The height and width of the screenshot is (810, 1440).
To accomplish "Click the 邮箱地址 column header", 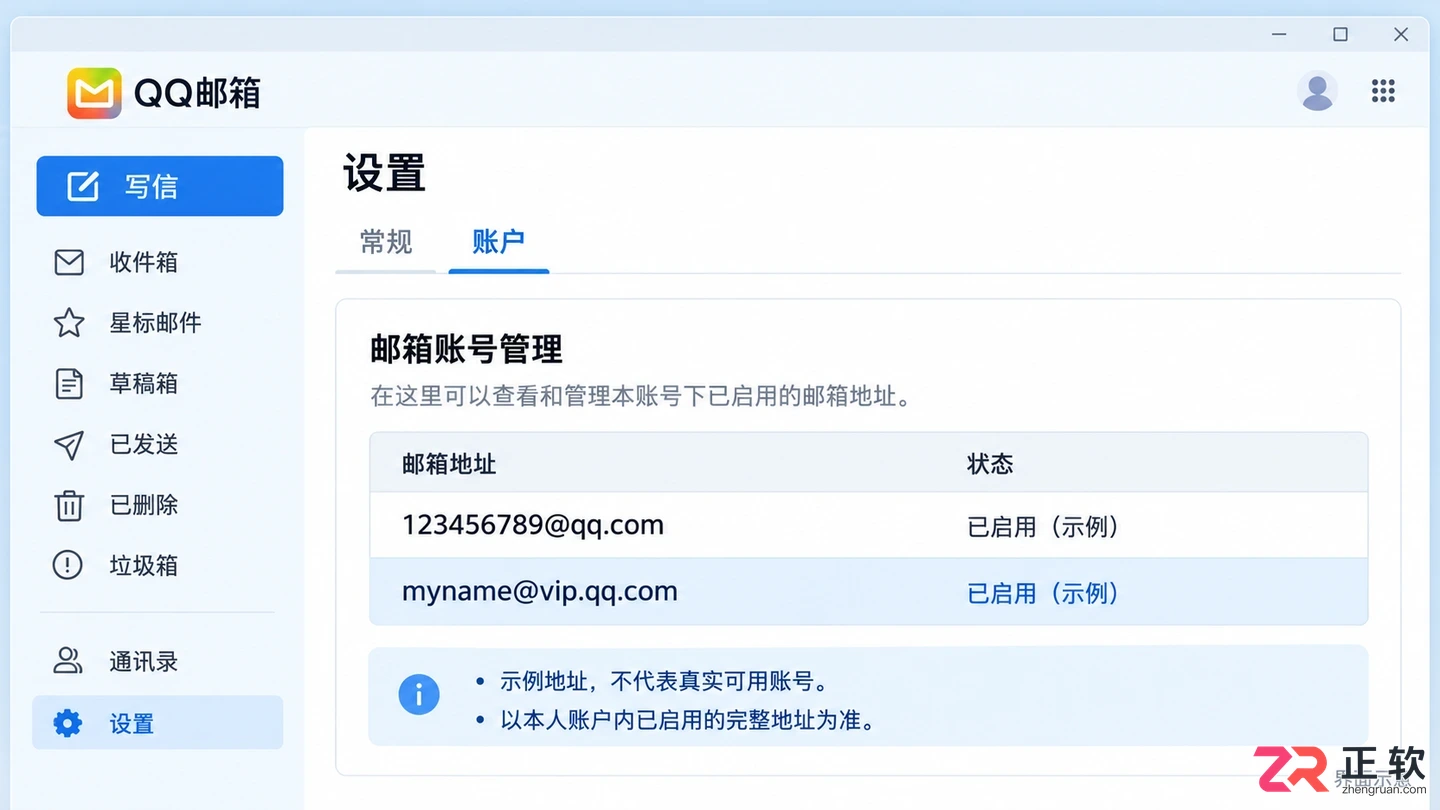I will [x=449, y=464].
